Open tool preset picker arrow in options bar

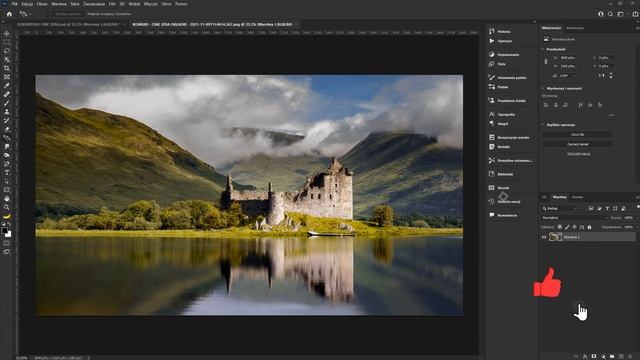(30, 14)
